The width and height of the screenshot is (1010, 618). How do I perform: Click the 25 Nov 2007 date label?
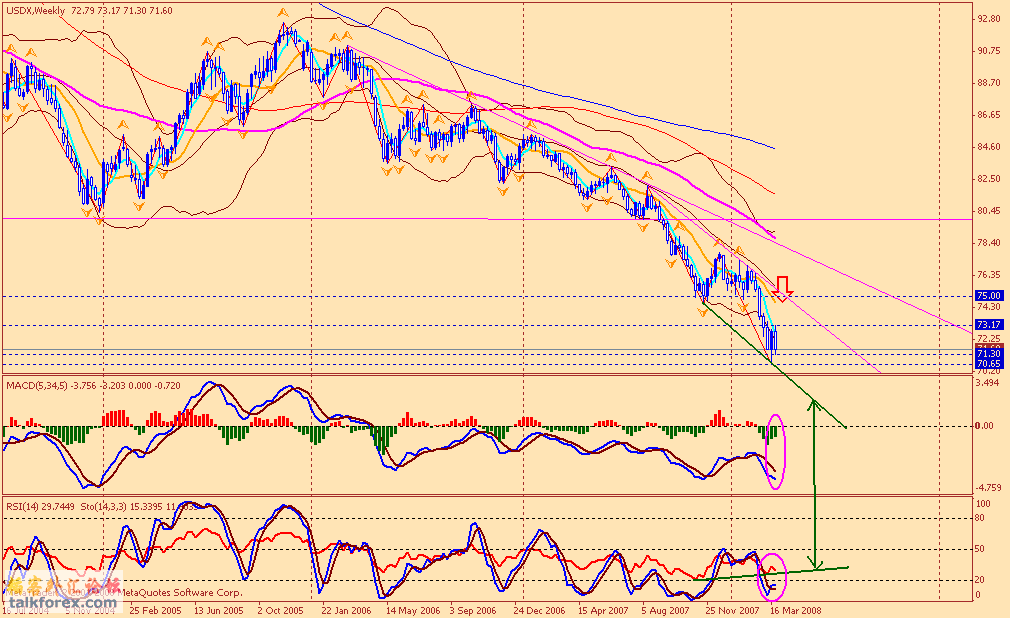pos(732,610)
